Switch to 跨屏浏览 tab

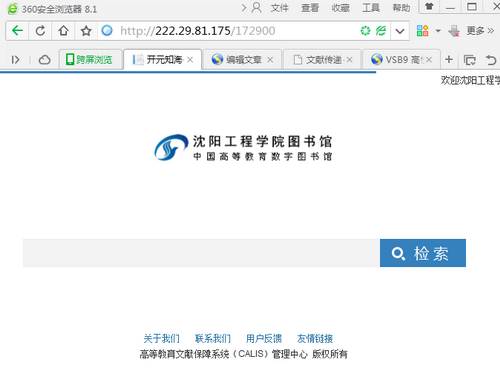[x=91, y=60]
